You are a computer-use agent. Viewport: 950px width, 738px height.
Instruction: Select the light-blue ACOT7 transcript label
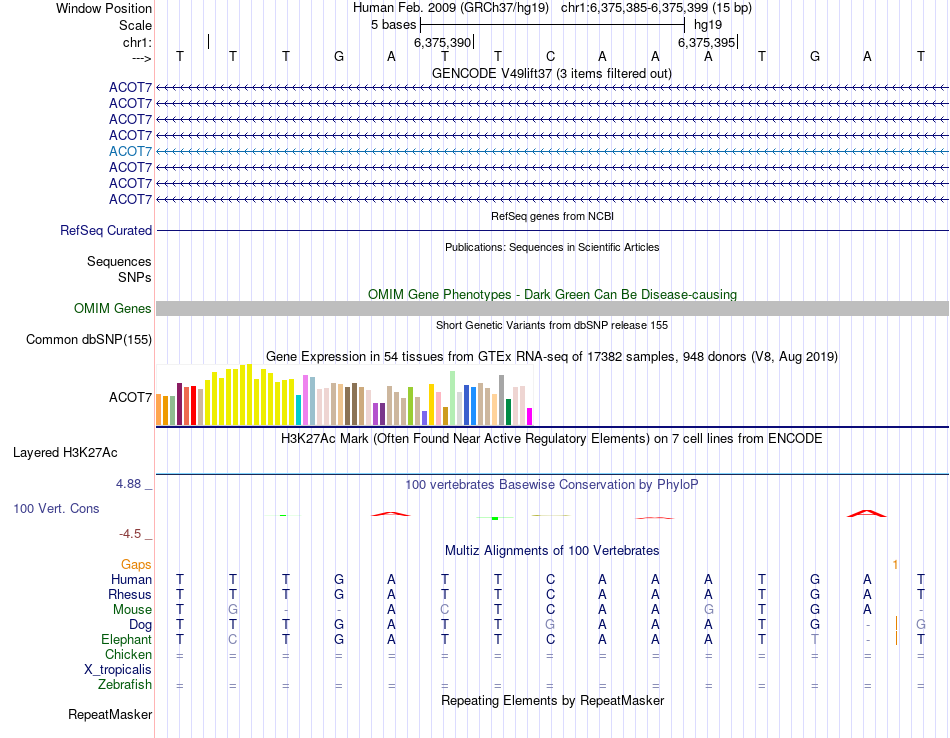point(130,151)
